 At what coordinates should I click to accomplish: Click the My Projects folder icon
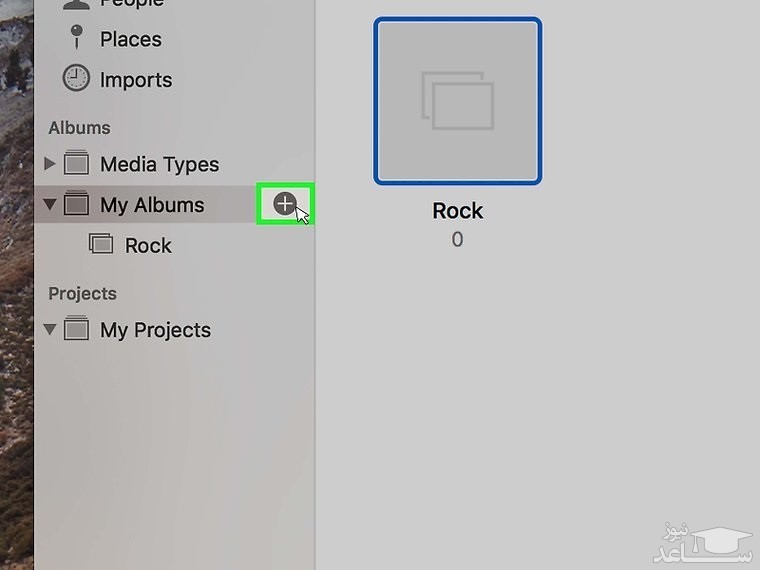pyautogui.click(x=76, y=329)
